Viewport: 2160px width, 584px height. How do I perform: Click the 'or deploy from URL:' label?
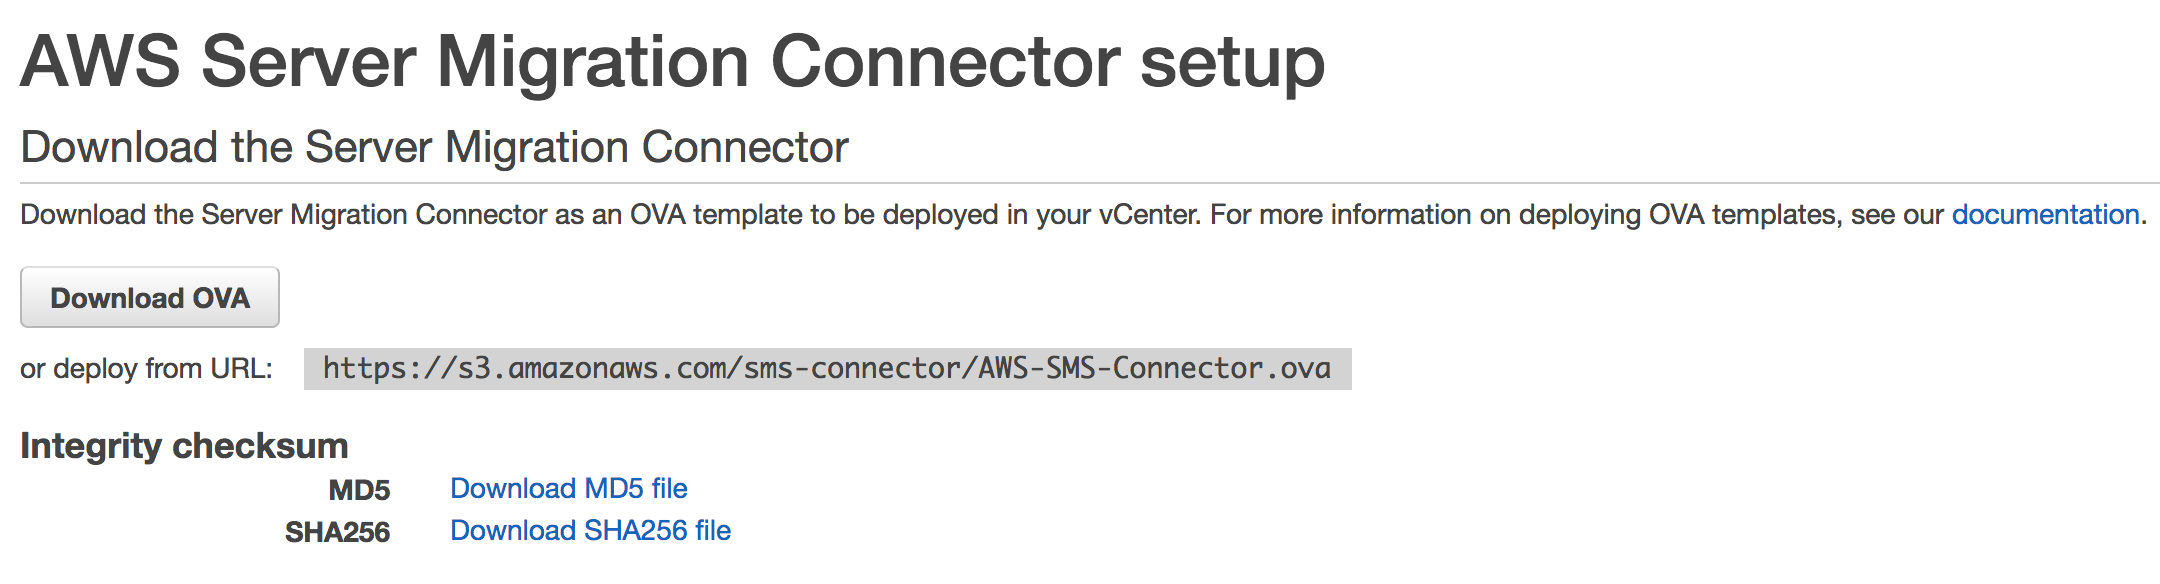146,369
